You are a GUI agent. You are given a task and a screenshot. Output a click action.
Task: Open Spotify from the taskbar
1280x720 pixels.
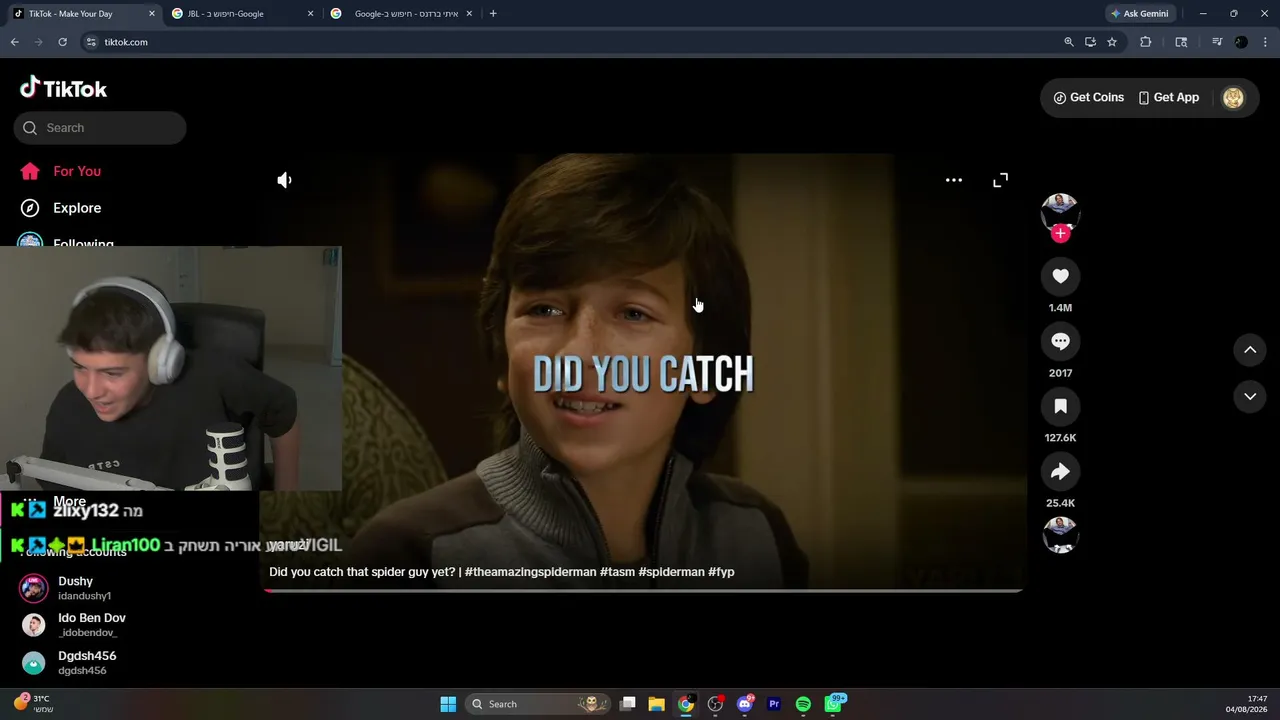point(803,704)
